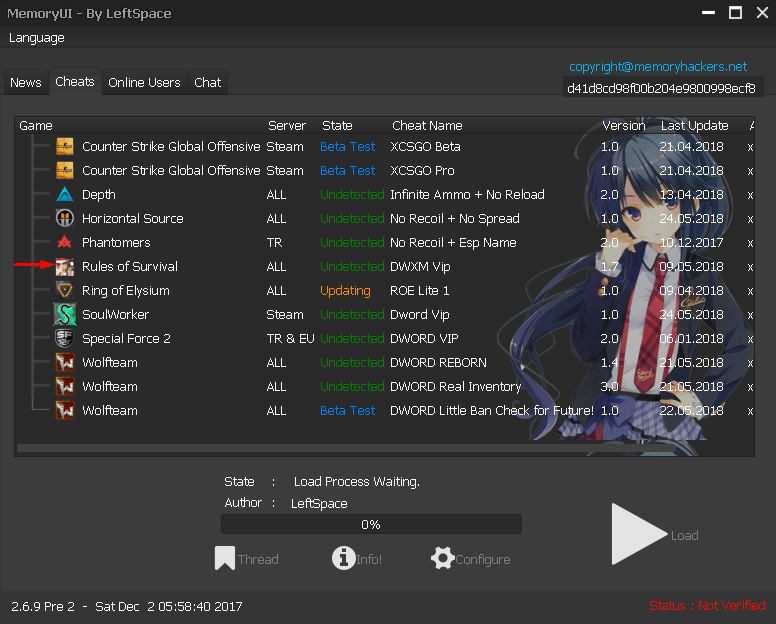The width and height of the screenshot is (776, 624).
Task: Select No Recoil + Esp Name cheat
Action: click(453, 242)
